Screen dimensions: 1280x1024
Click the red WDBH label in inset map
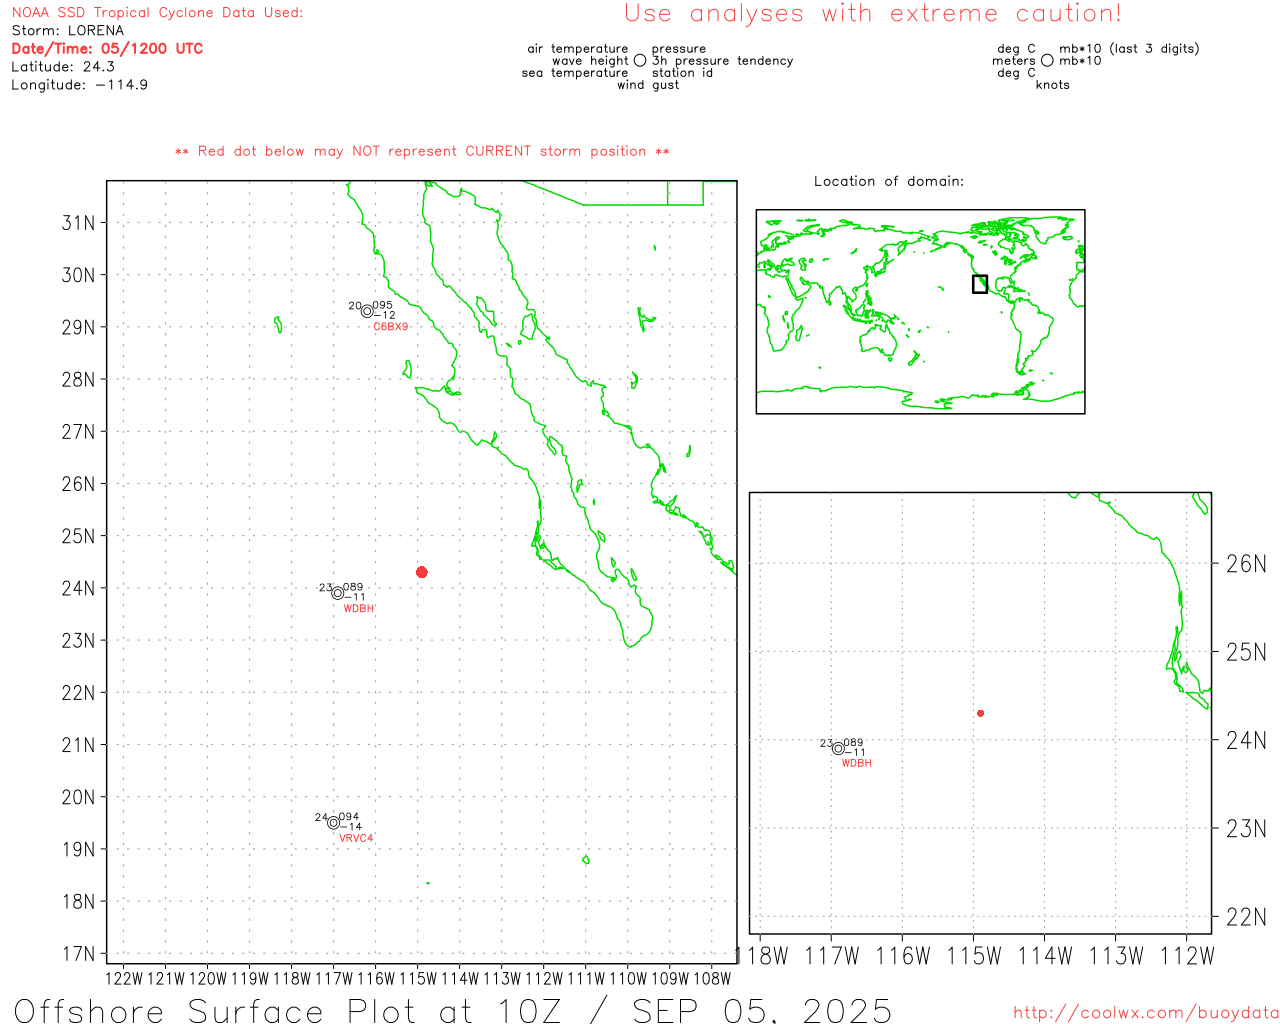(857, 763)
